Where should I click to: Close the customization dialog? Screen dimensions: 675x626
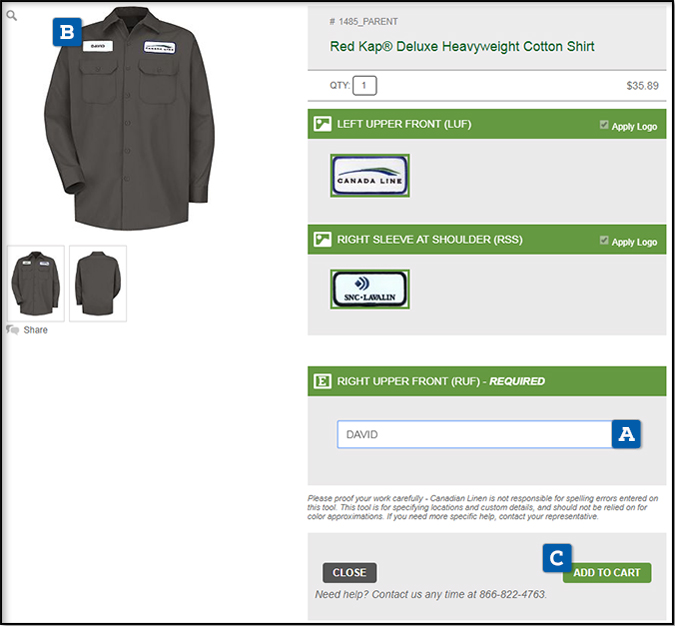tap(350, 573)
